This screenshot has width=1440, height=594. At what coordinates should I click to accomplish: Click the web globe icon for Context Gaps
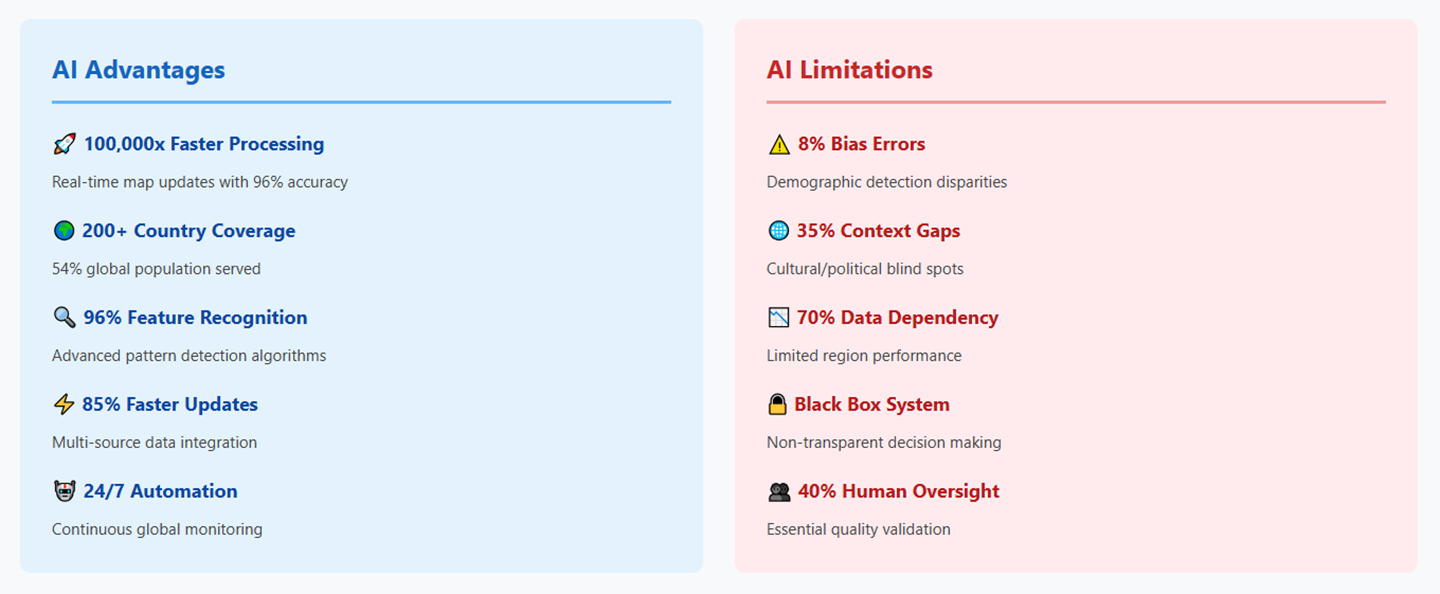778,231
